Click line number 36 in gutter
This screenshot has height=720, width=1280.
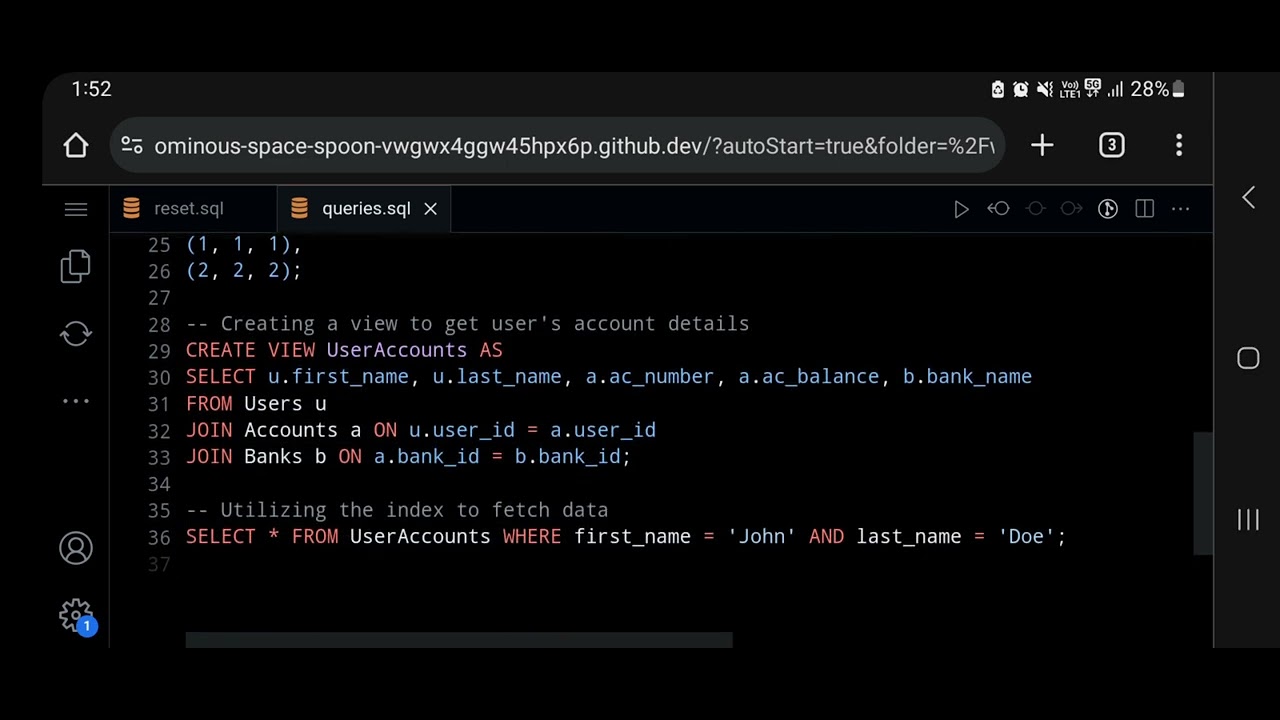pos(159,537)
